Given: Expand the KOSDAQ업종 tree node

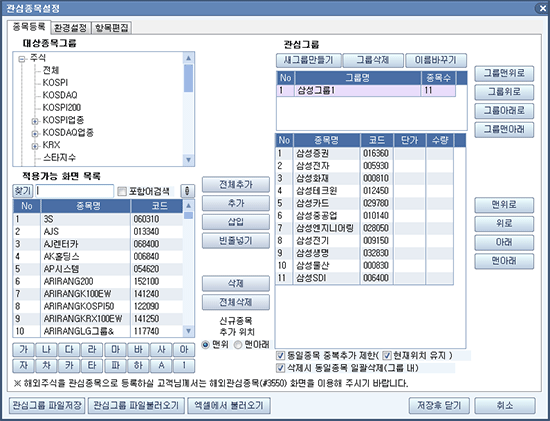Looking at the screenshot, I should (35, 134).
